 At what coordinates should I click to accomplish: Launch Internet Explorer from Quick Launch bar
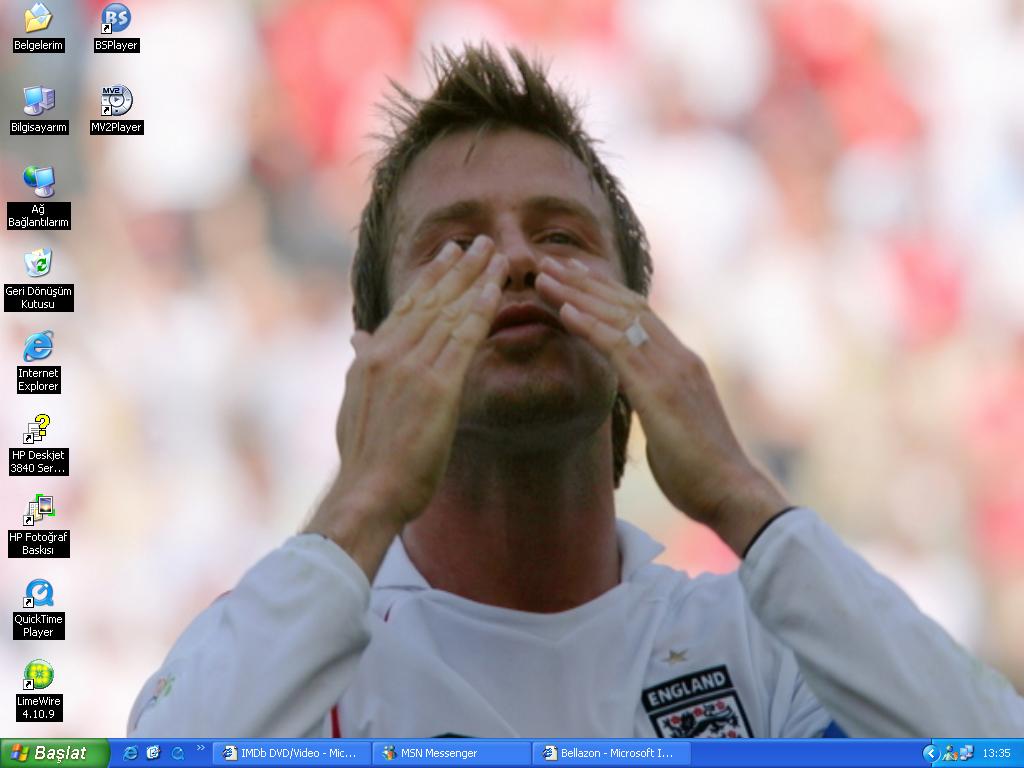(130, 753)
